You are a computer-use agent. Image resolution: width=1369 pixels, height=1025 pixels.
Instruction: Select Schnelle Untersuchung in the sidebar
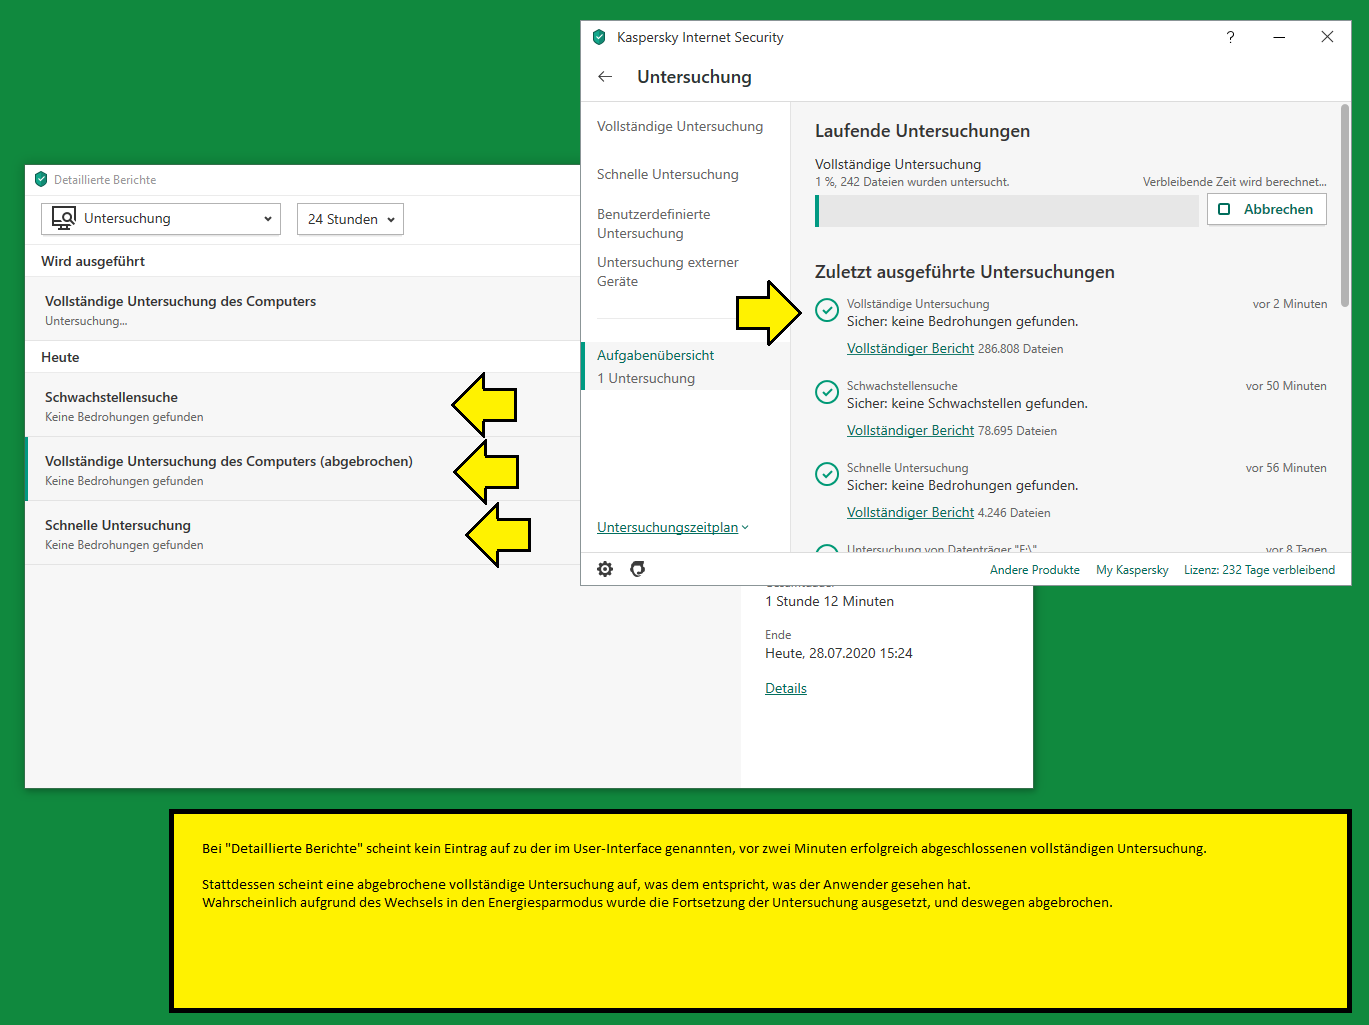(668, 174)
